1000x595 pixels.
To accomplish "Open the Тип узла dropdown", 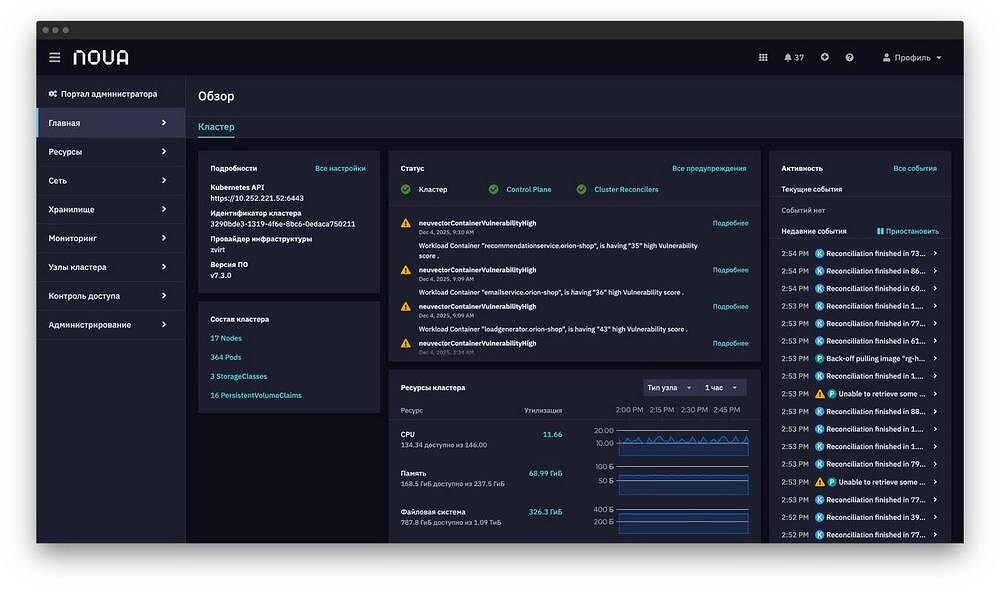I will (x=669, y=388).
